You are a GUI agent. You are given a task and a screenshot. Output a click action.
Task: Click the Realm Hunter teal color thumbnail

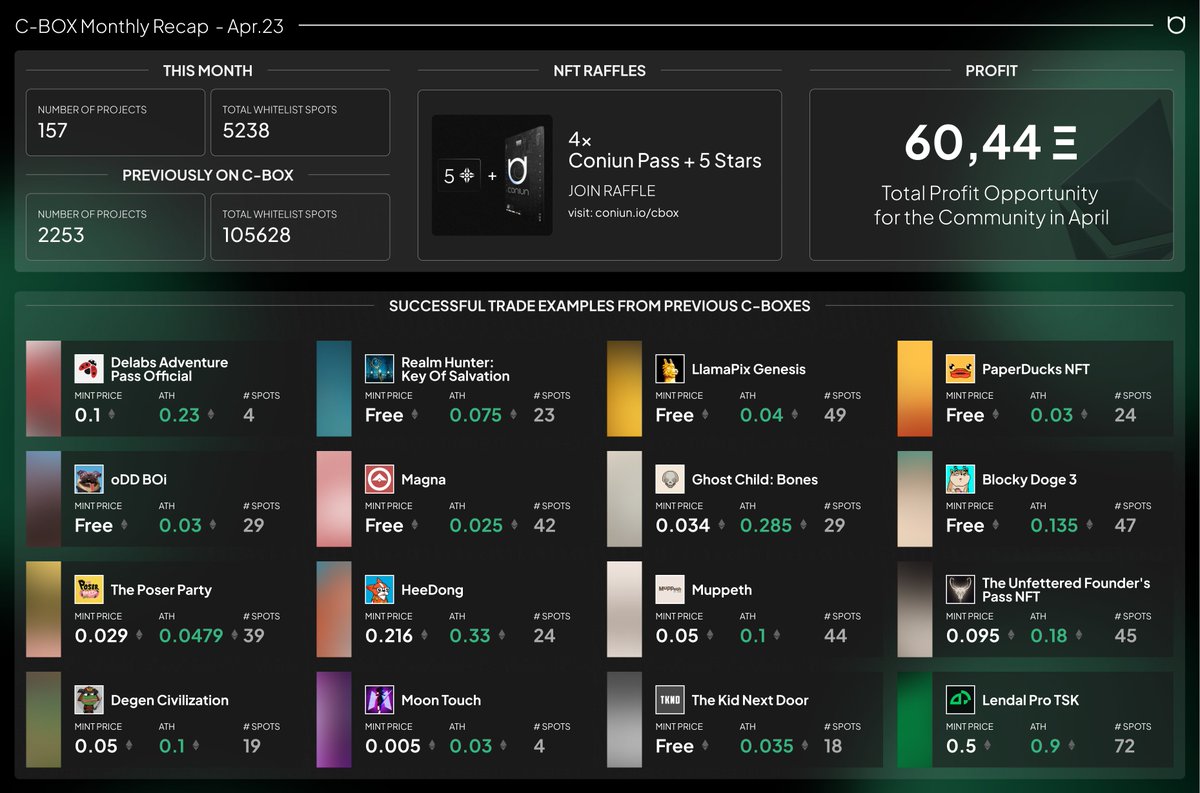click(x=334, y=388)
